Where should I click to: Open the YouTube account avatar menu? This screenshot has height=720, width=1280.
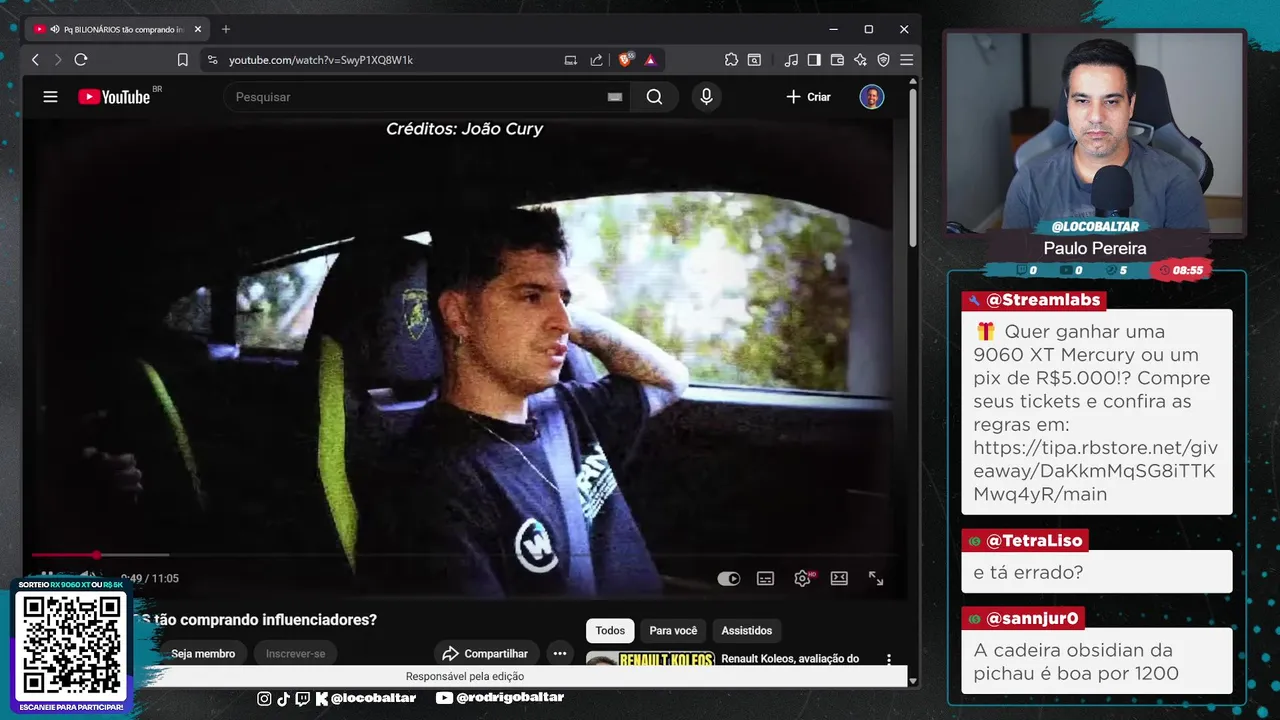tap(872, 97)
